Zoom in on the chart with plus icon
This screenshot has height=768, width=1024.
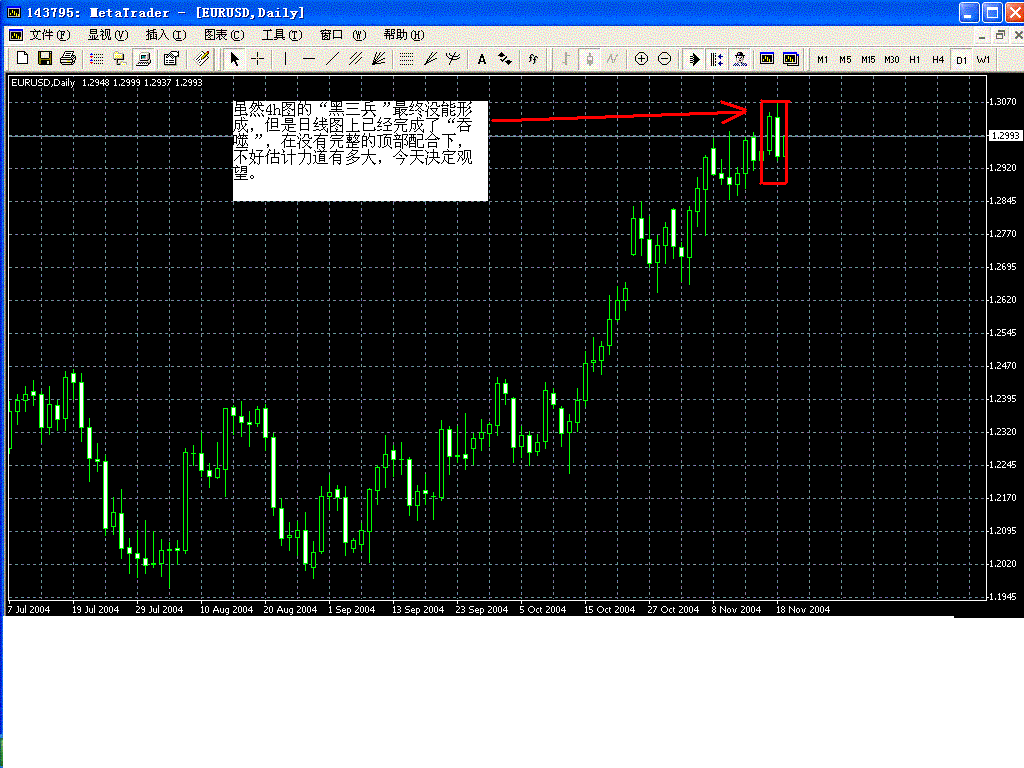click(641, 59)
